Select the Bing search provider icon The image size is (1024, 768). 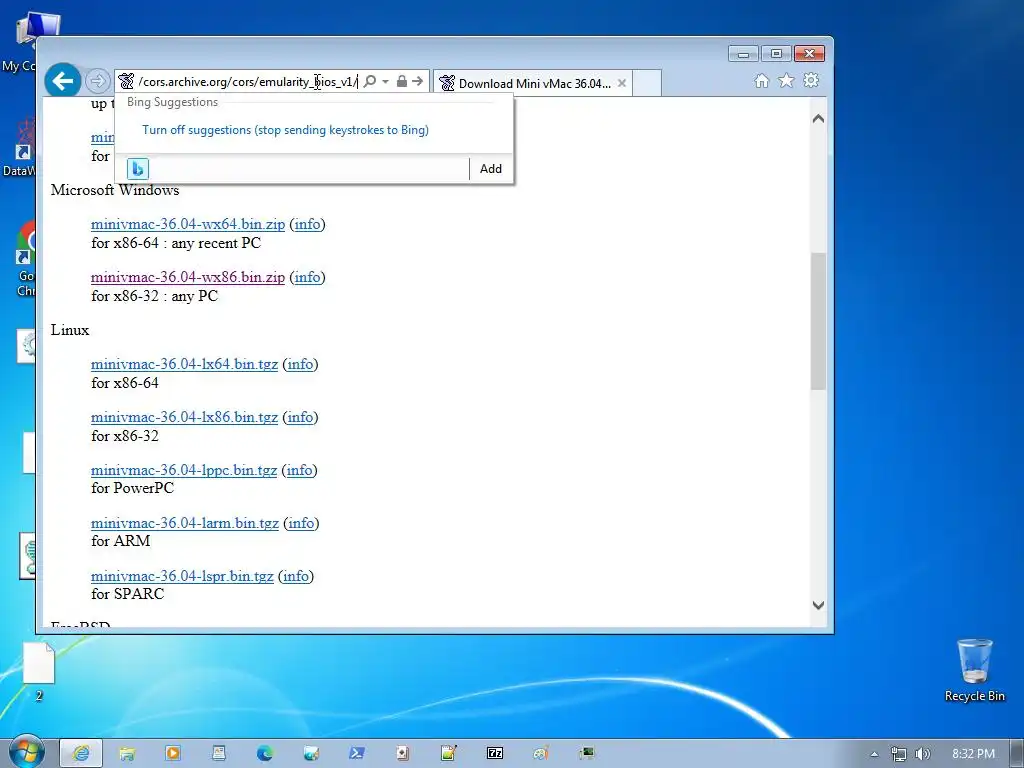[138, 168]
